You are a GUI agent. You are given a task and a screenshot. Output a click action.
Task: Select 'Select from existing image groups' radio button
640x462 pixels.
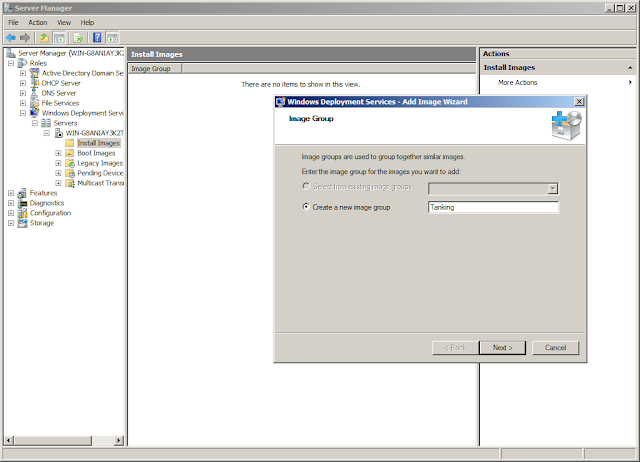click(x=306, y=186)
